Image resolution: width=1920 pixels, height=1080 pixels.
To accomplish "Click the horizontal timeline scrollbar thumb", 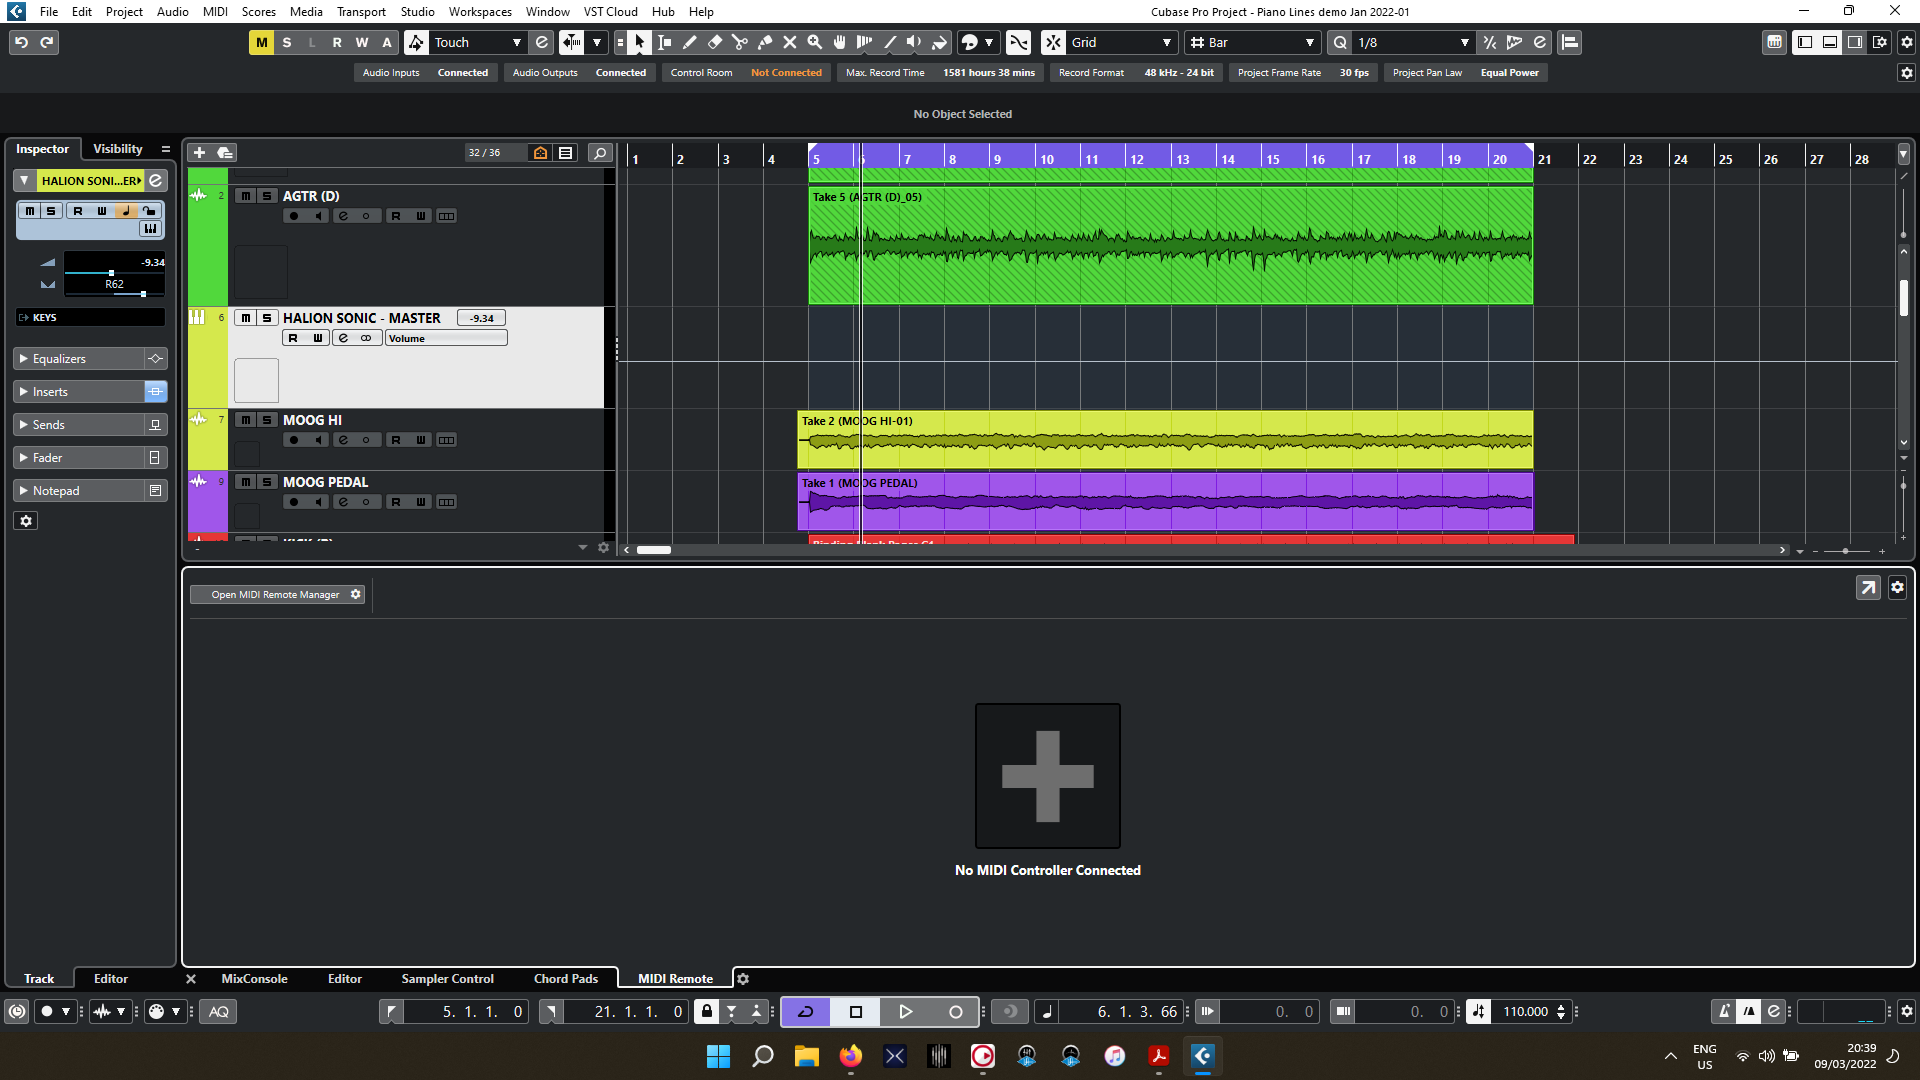I will point(654,550).
